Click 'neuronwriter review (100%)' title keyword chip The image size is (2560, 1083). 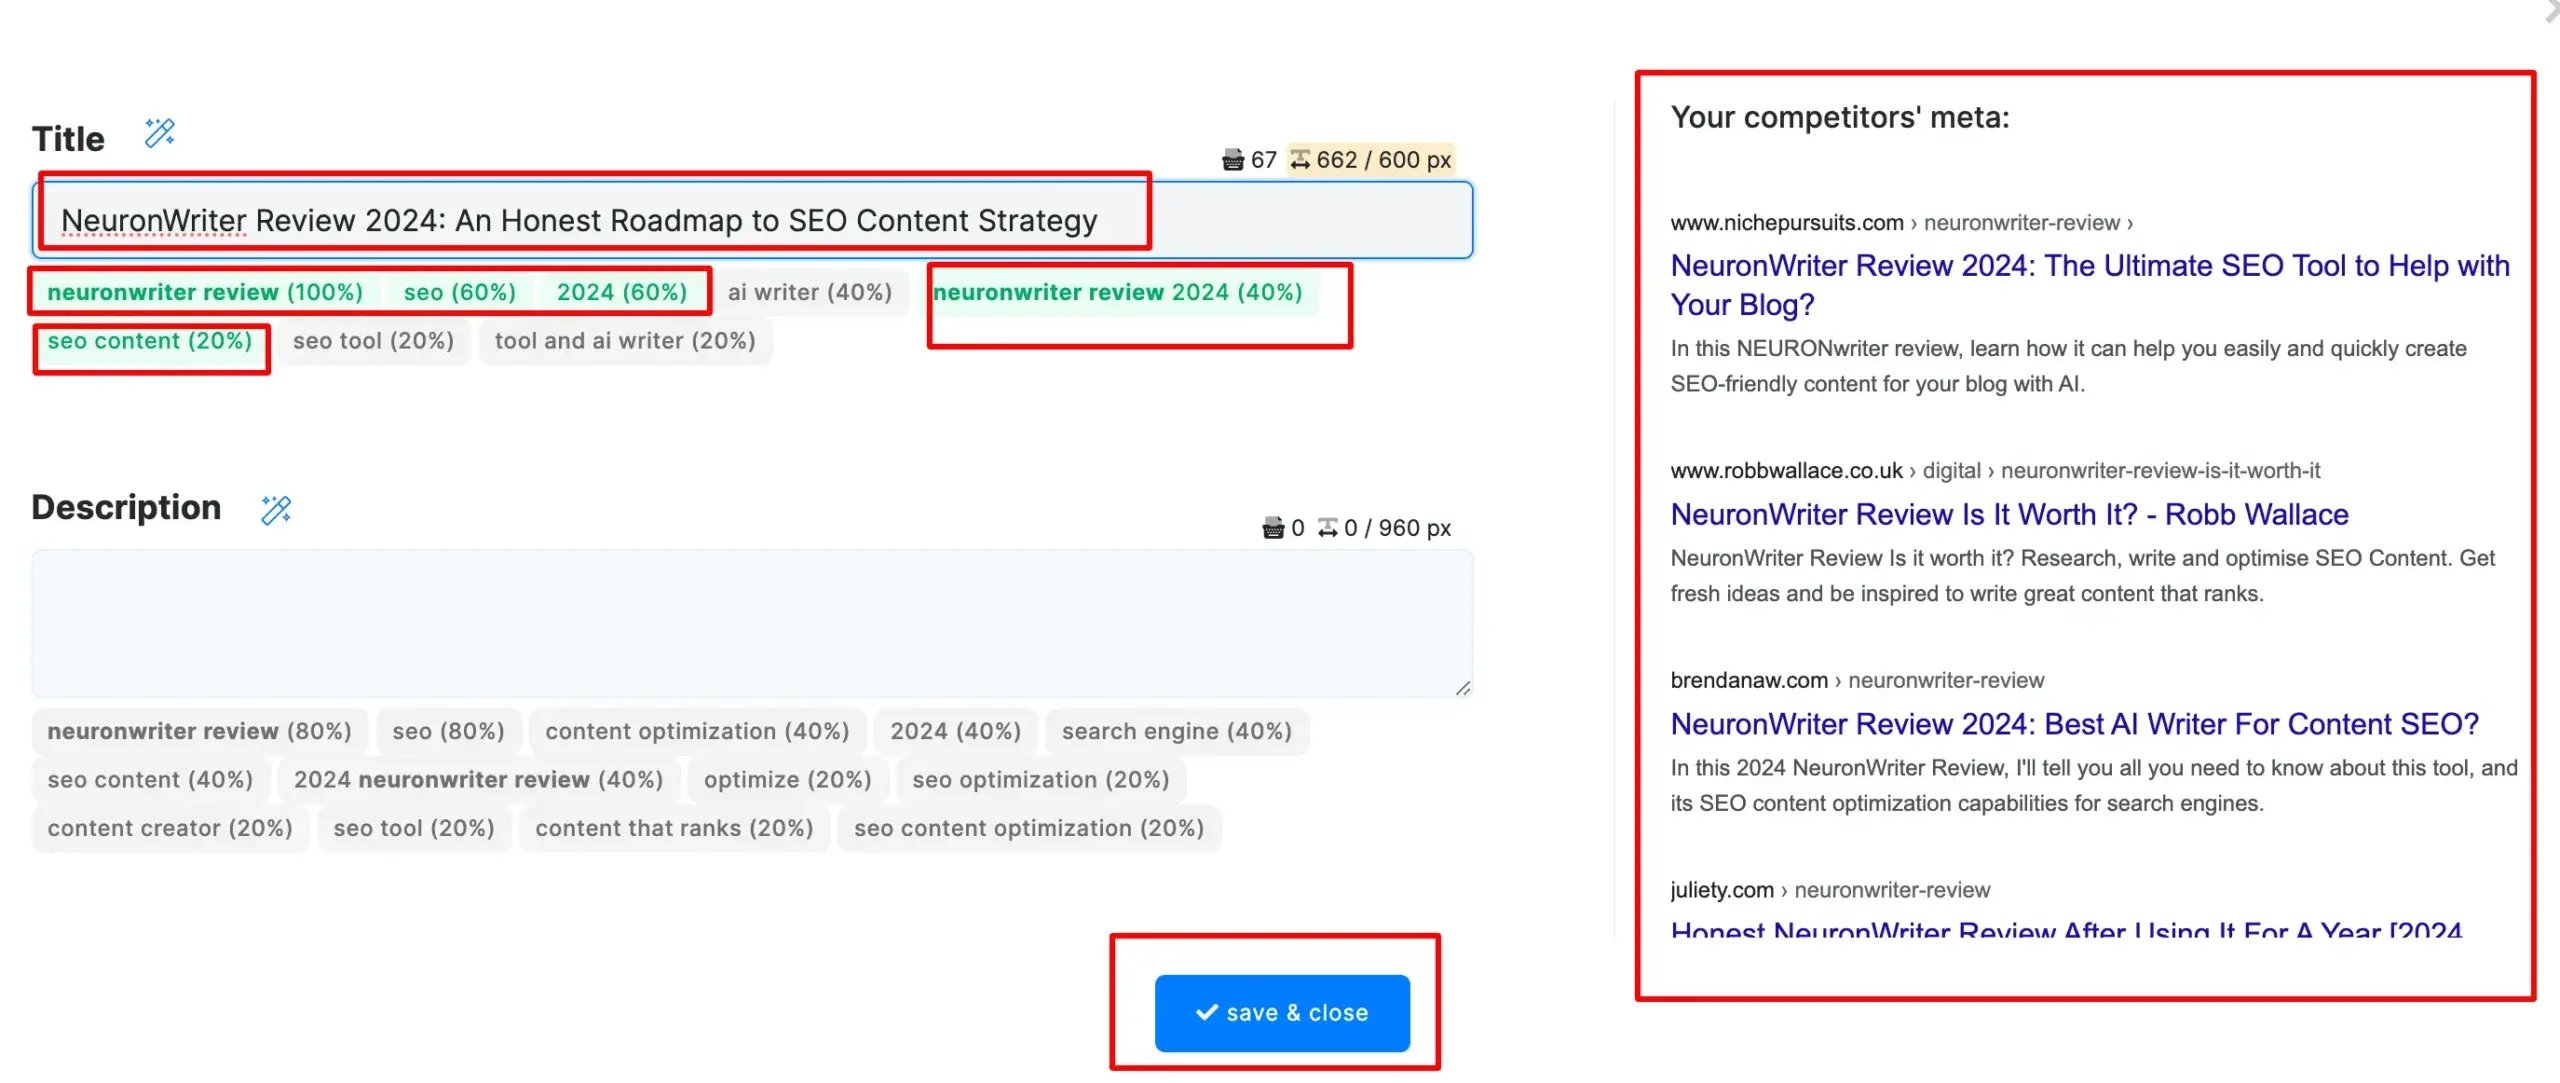(205, 292)
